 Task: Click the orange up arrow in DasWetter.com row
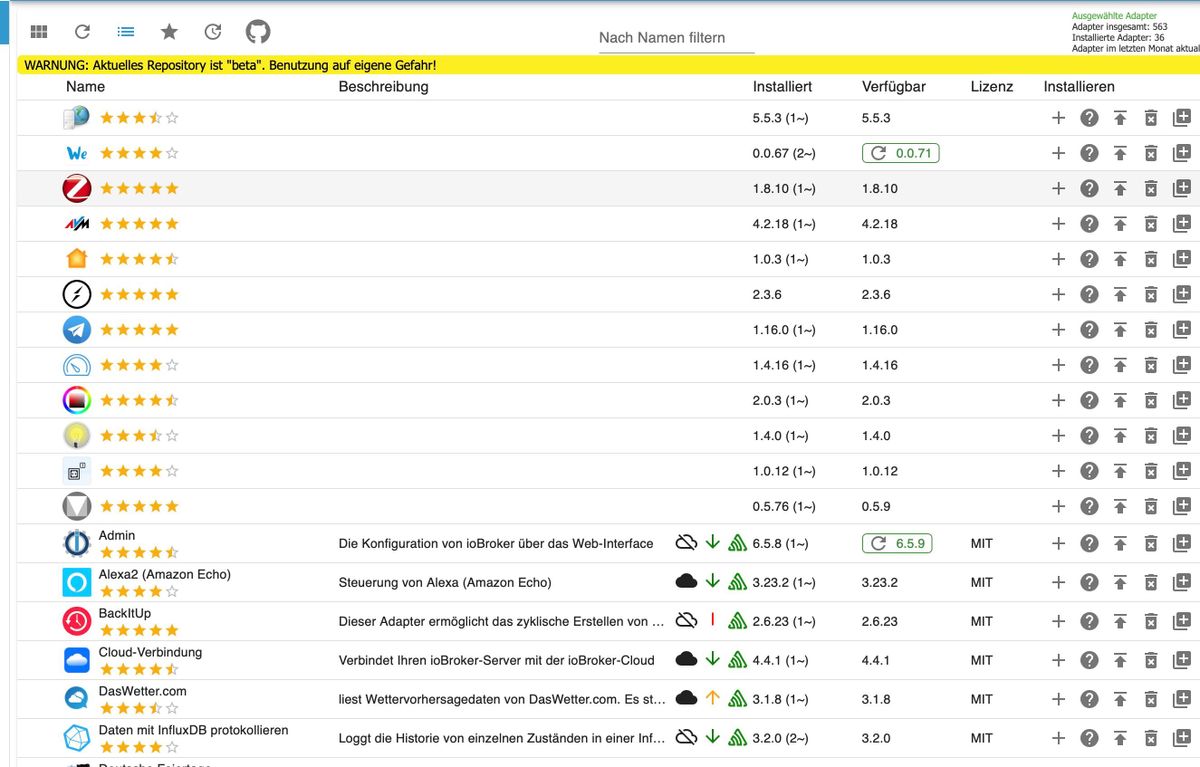713,699
